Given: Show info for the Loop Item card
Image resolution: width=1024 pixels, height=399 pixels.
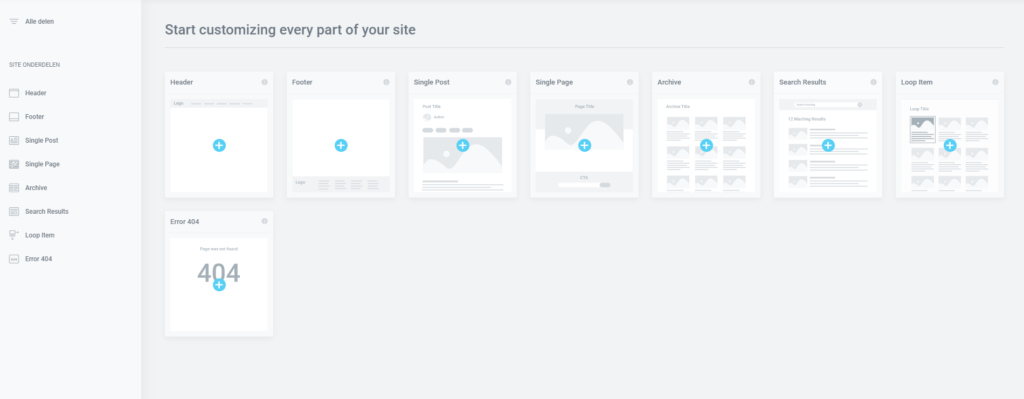Looking at the screenshot, I should coord(995,82).
